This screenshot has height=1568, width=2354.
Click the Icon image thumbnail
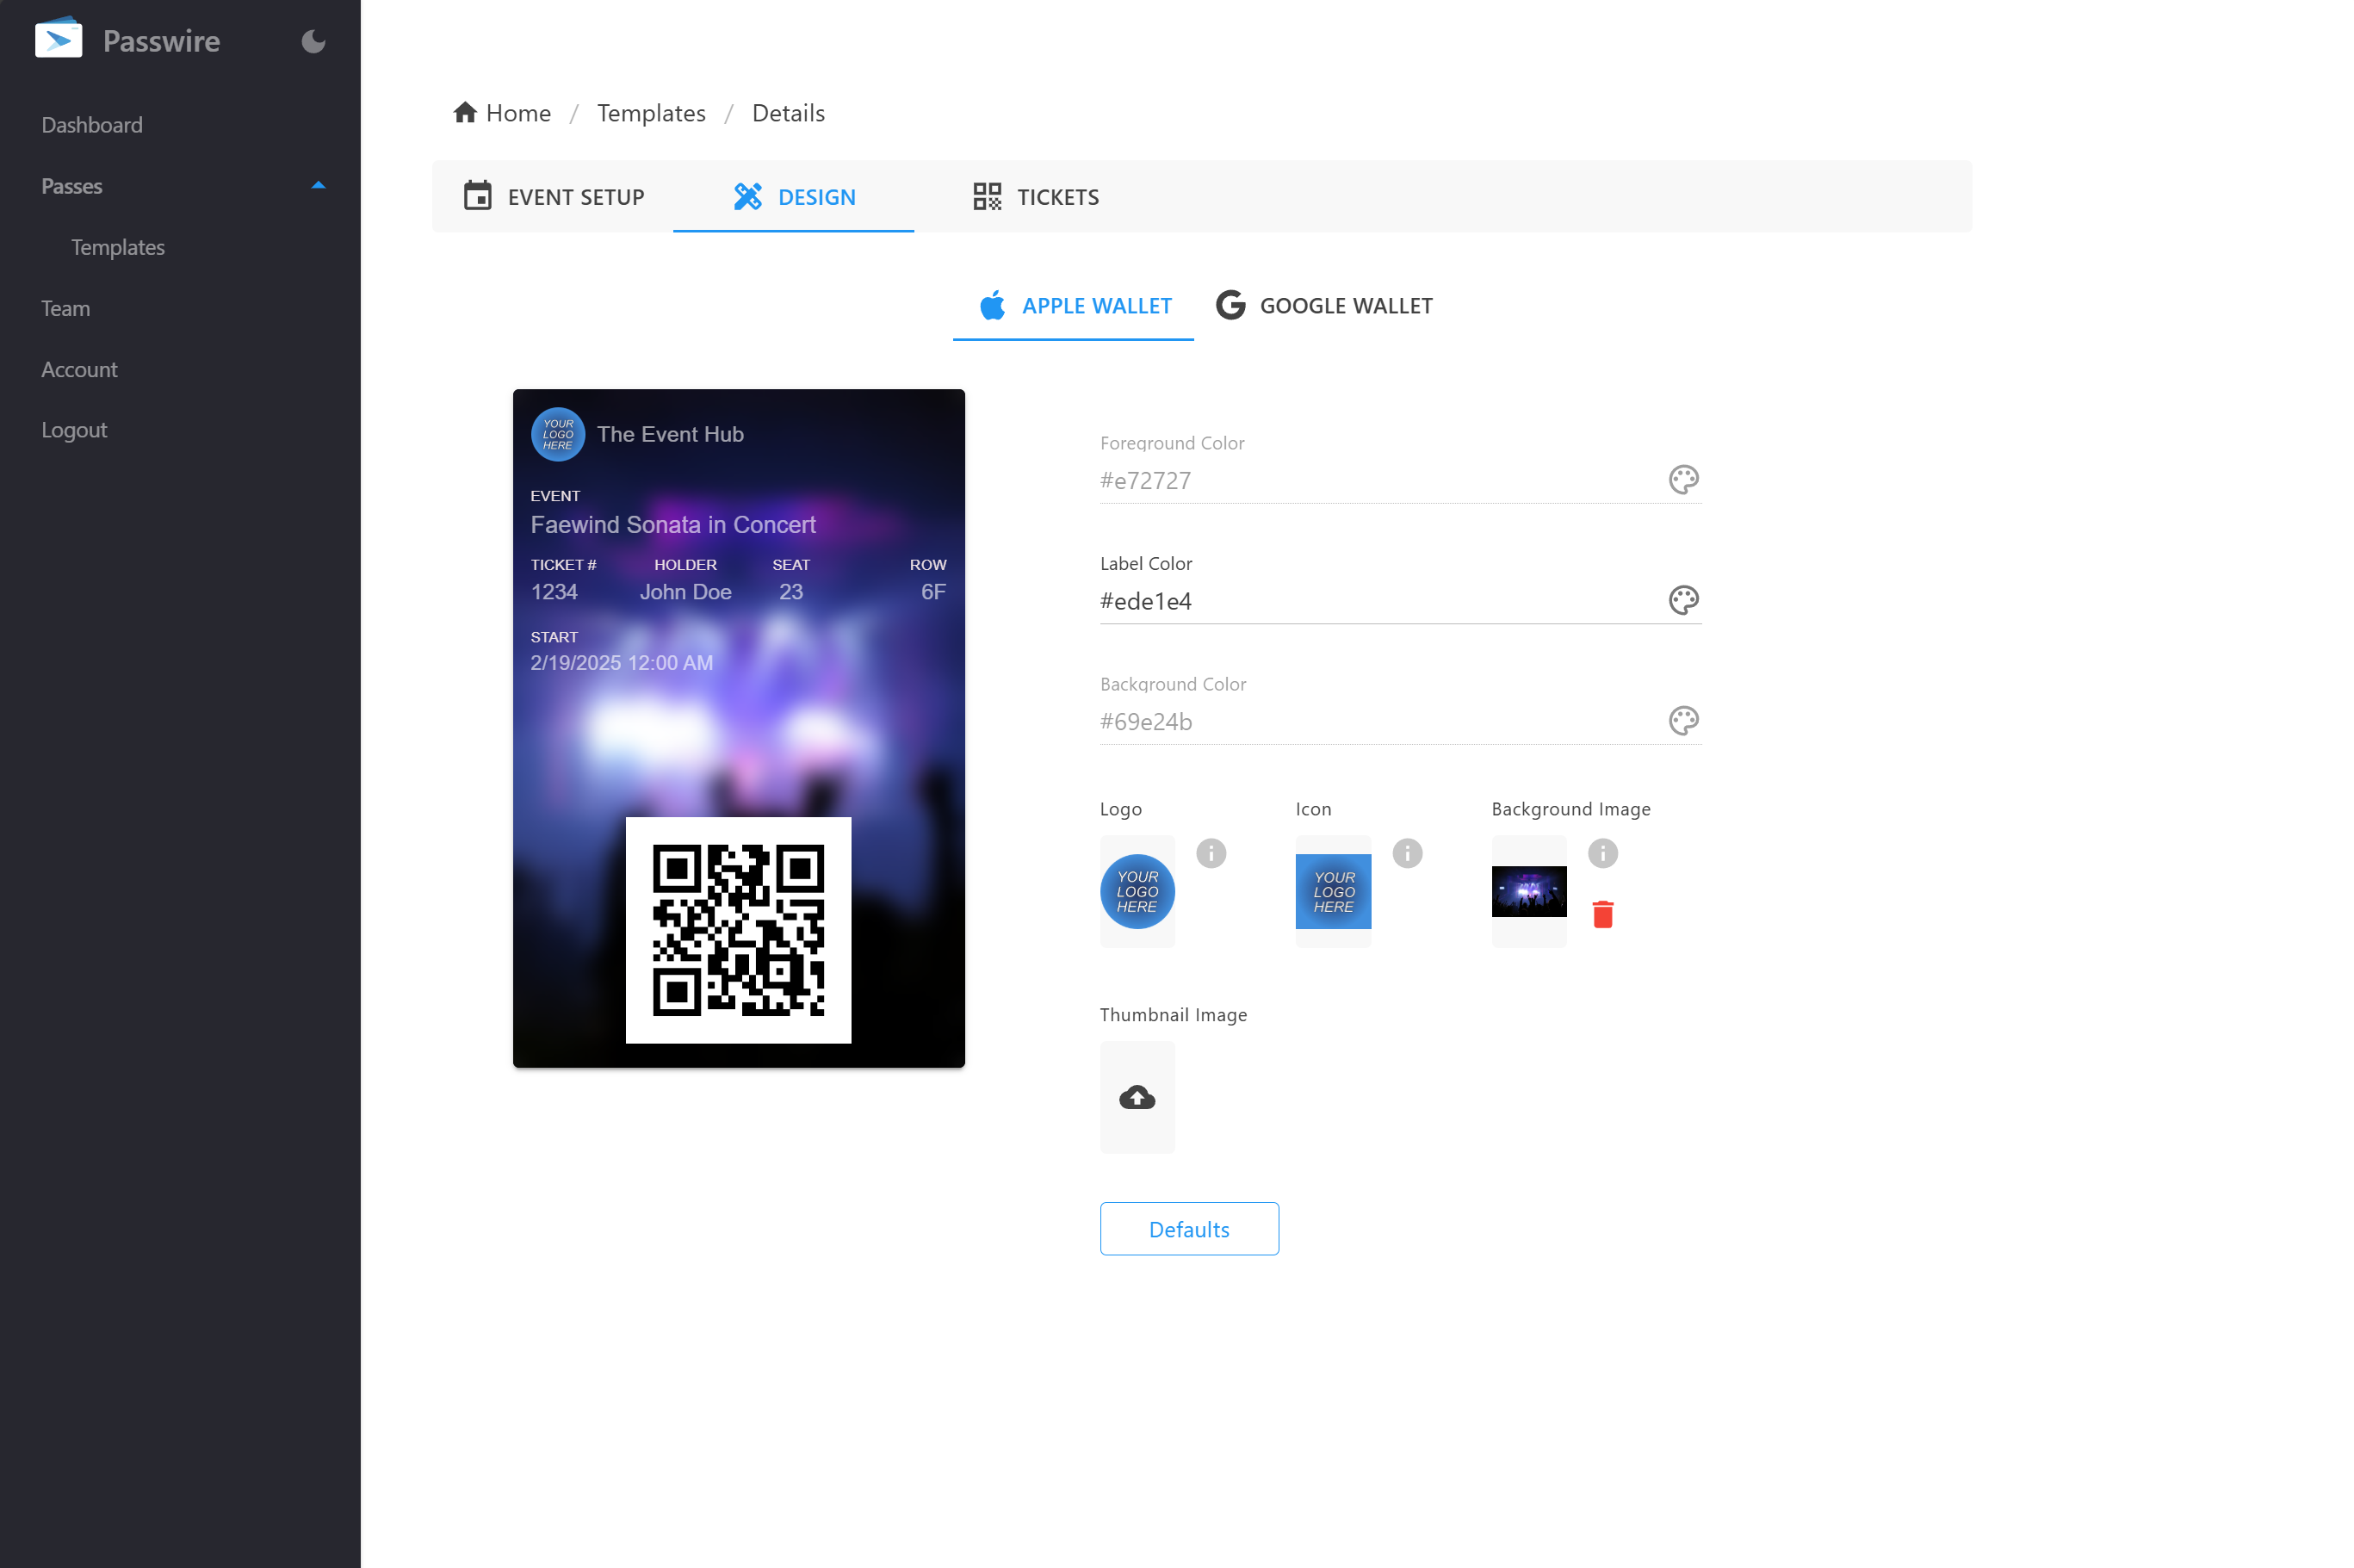[x=1333, y=891]
